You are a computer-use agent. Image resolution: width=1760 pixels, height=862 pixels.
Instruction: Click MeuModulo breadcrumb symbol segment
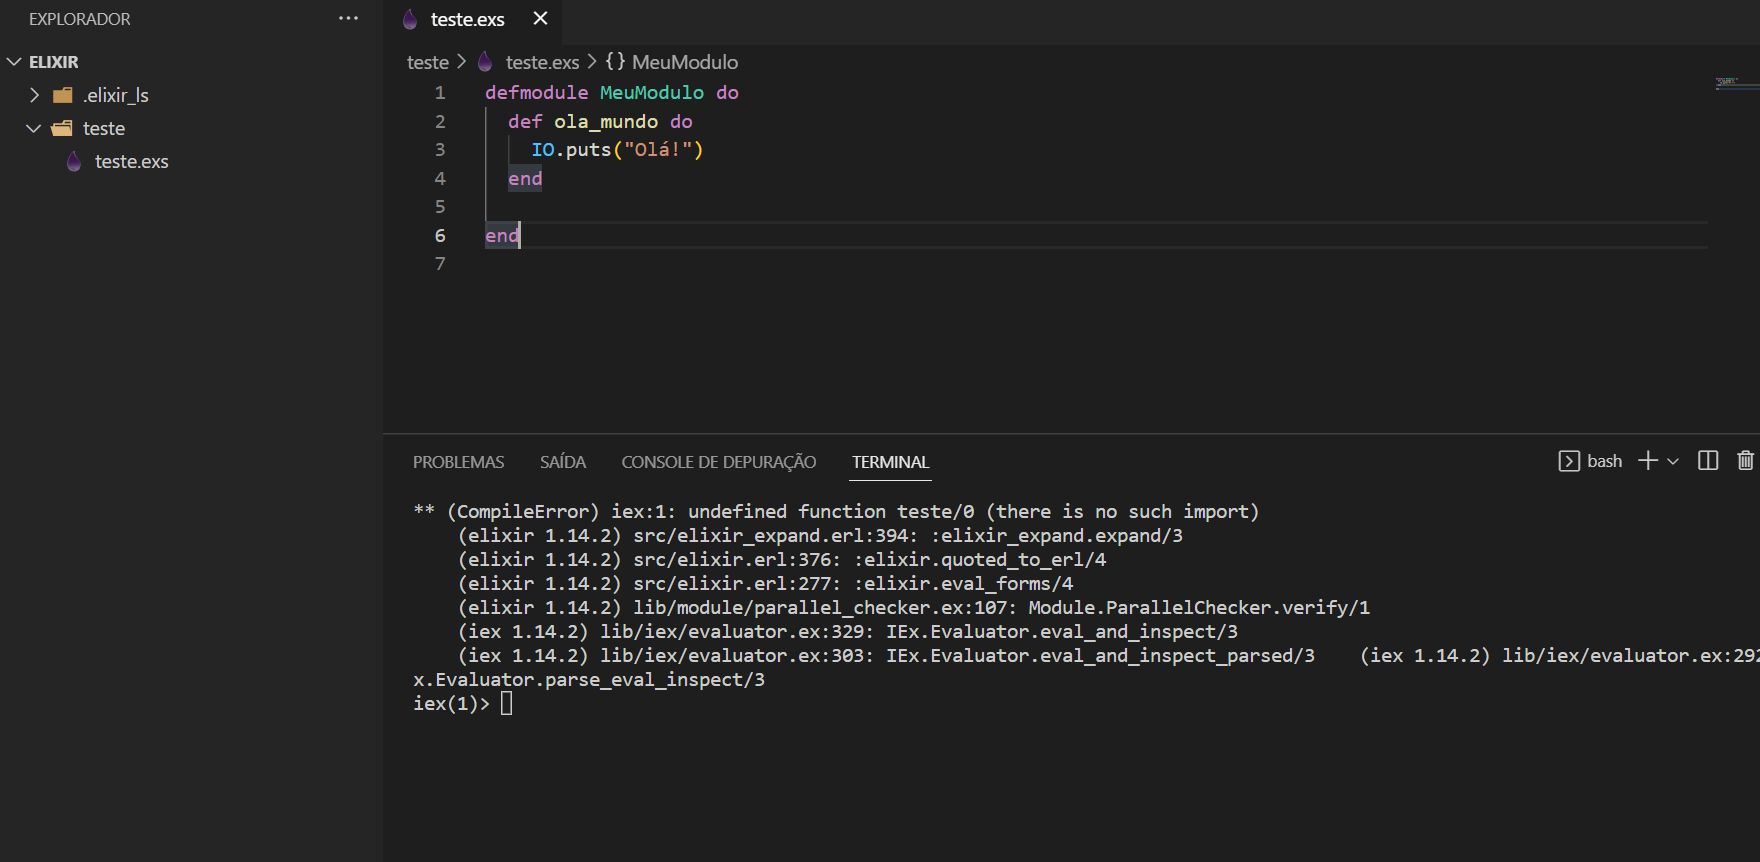(685, 62)
